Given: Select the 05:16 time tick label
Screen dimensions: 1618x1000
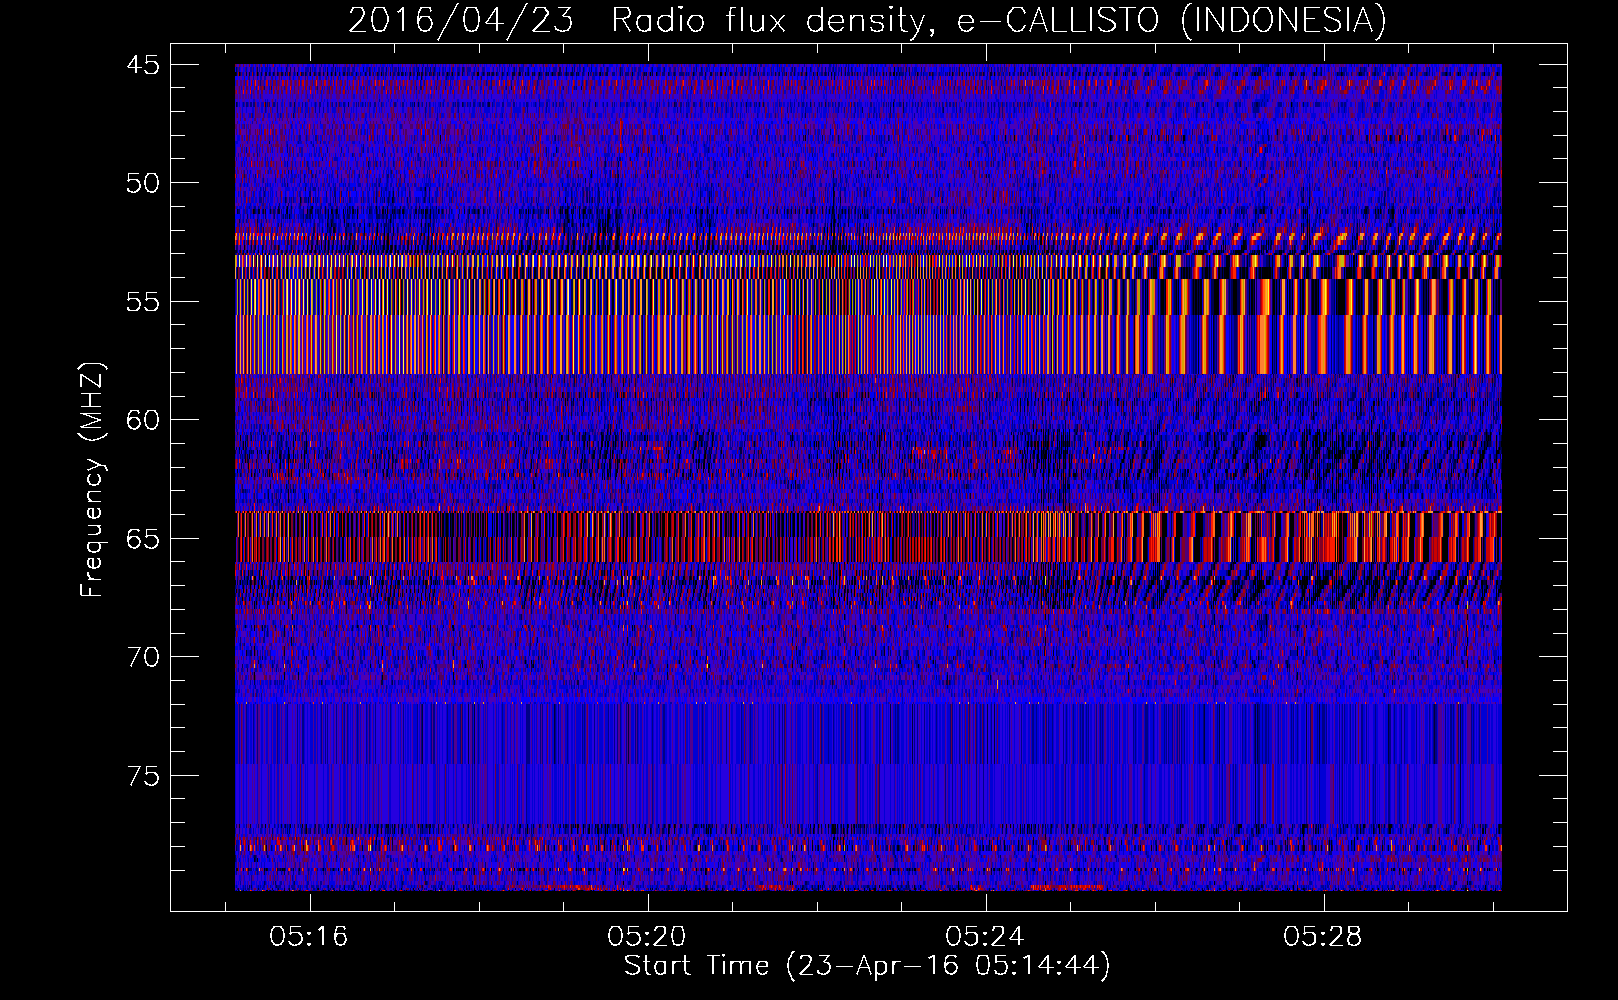Looking at the screenshot, I should pyautogui.click(x=309, y=937).
